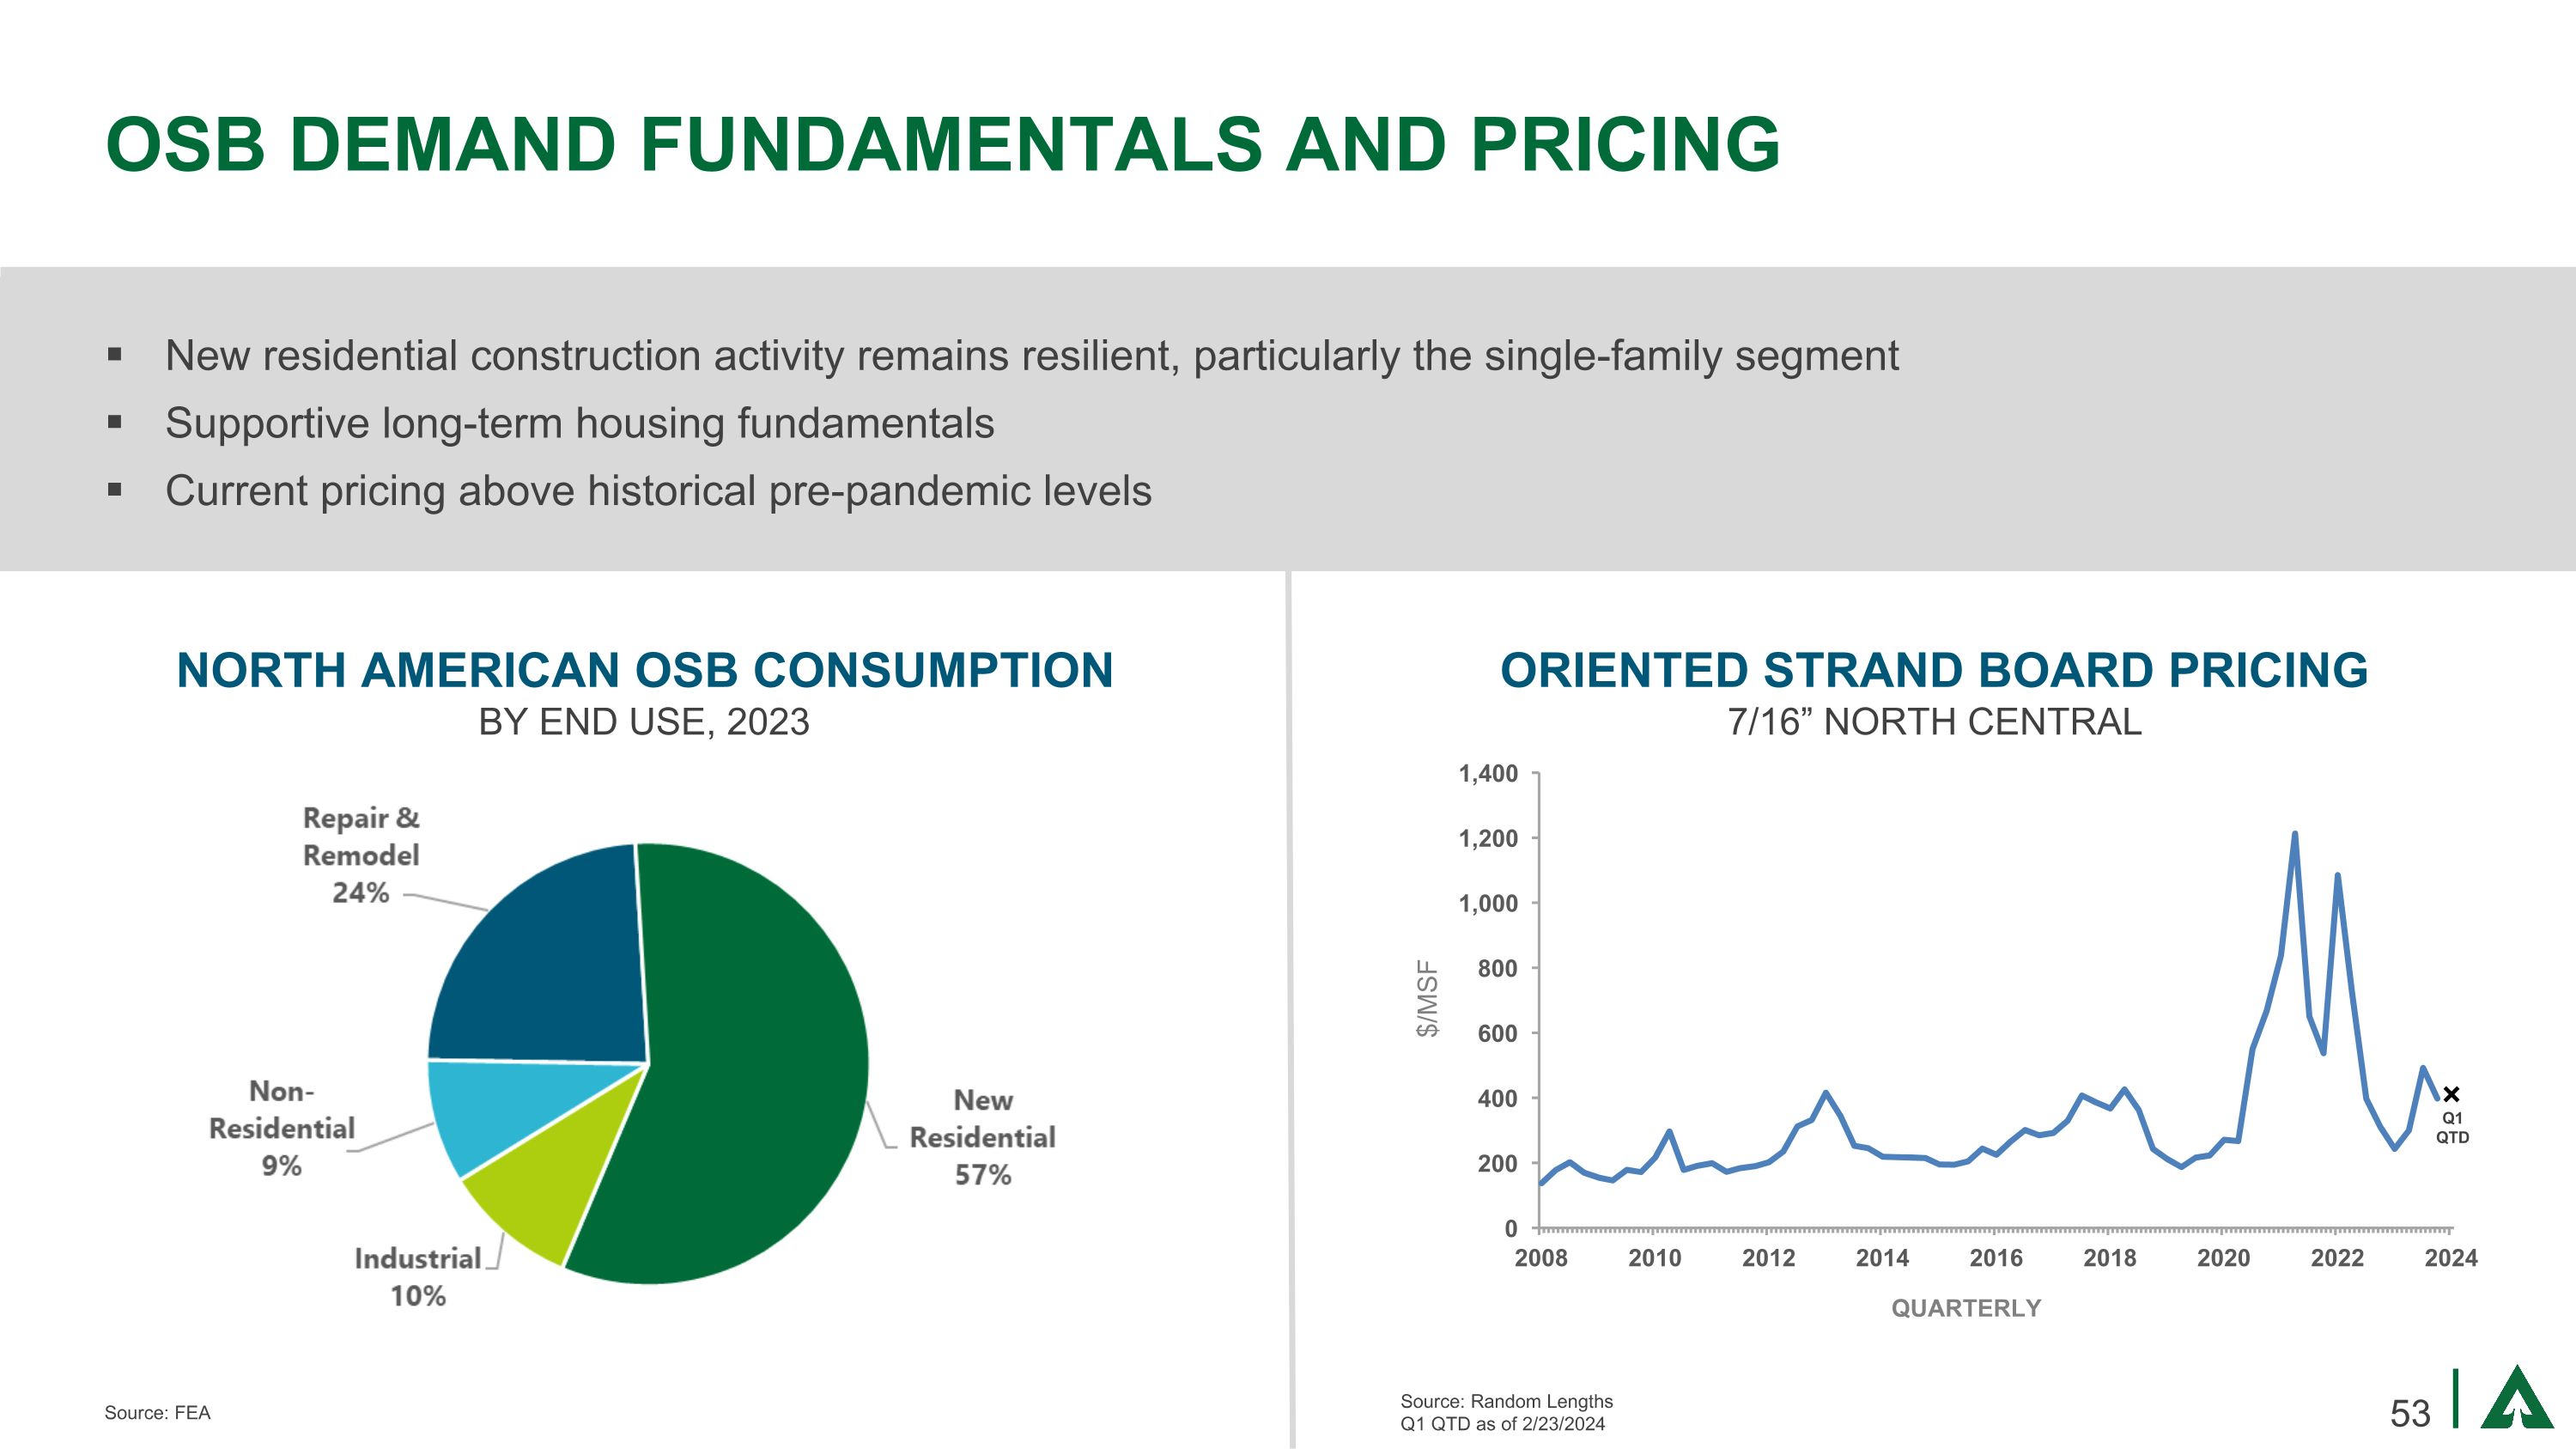Viewport: 2576px width, 1449px height.
Task: Click the Repair & Remodel 24% label
Action: [361, 855]
